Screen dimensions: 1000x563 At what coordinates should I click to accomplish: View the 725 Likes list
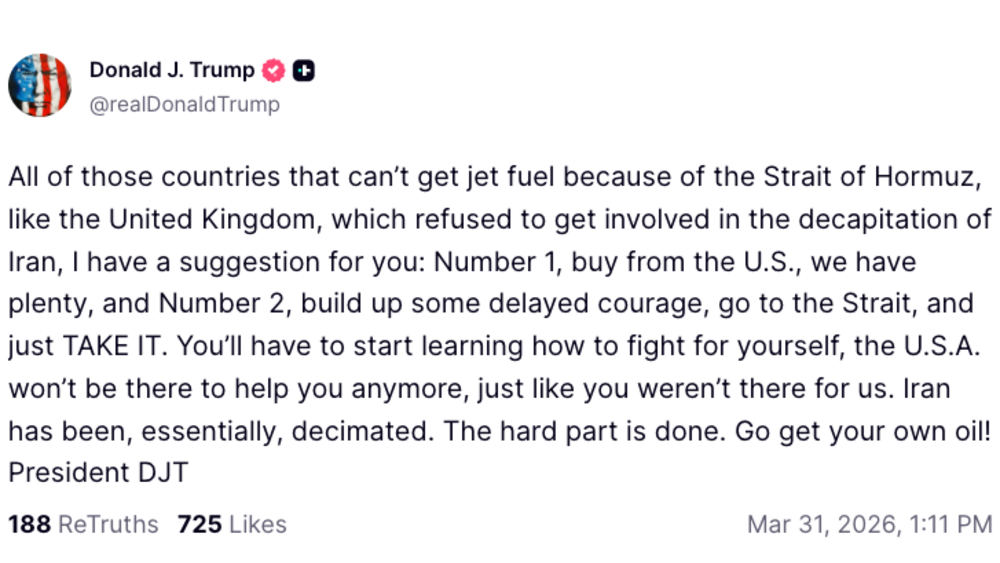[x=232, y=524]
